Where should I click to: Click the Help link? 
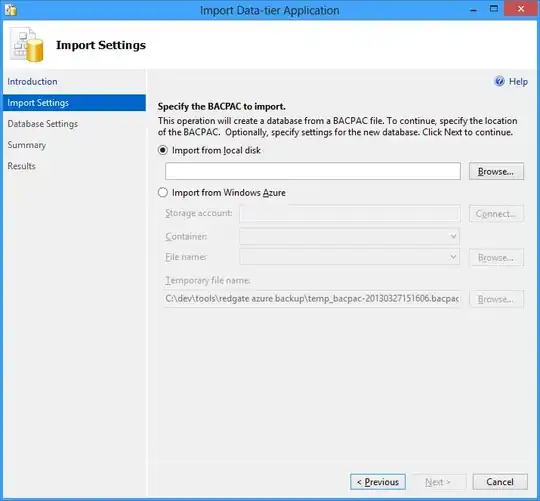coord(518,82)
